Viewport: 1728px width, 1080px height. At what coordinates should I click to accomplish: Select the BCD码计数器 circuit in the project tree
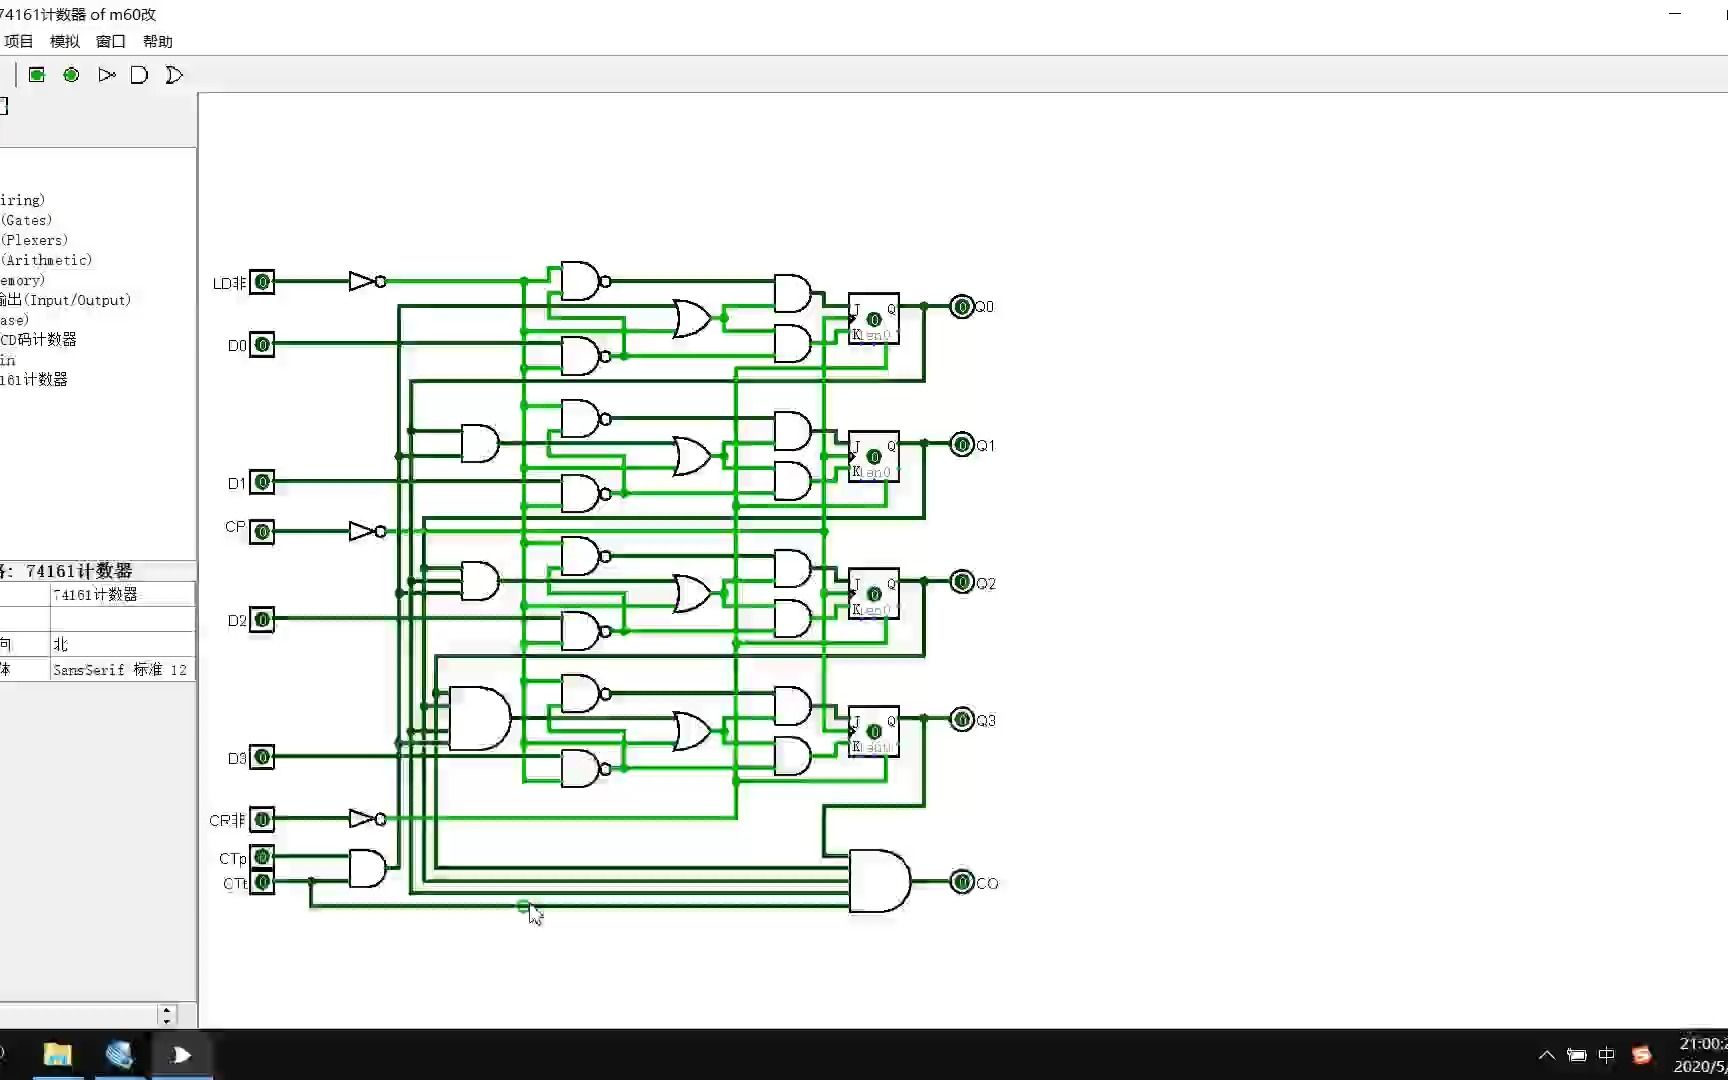point(40,339)
